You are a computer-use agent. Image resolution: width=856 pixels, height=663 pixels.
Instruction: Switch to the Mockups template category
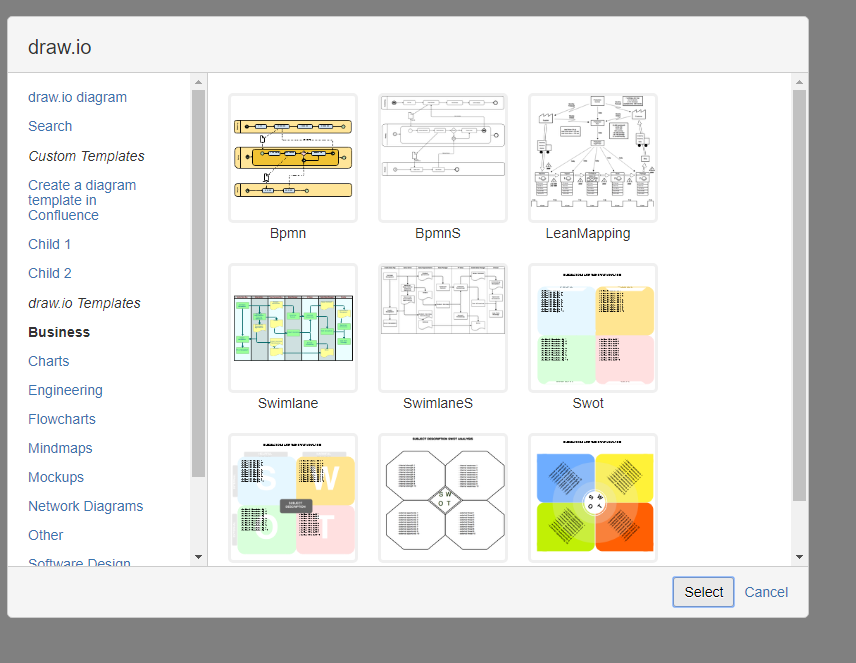coord(56,477)
